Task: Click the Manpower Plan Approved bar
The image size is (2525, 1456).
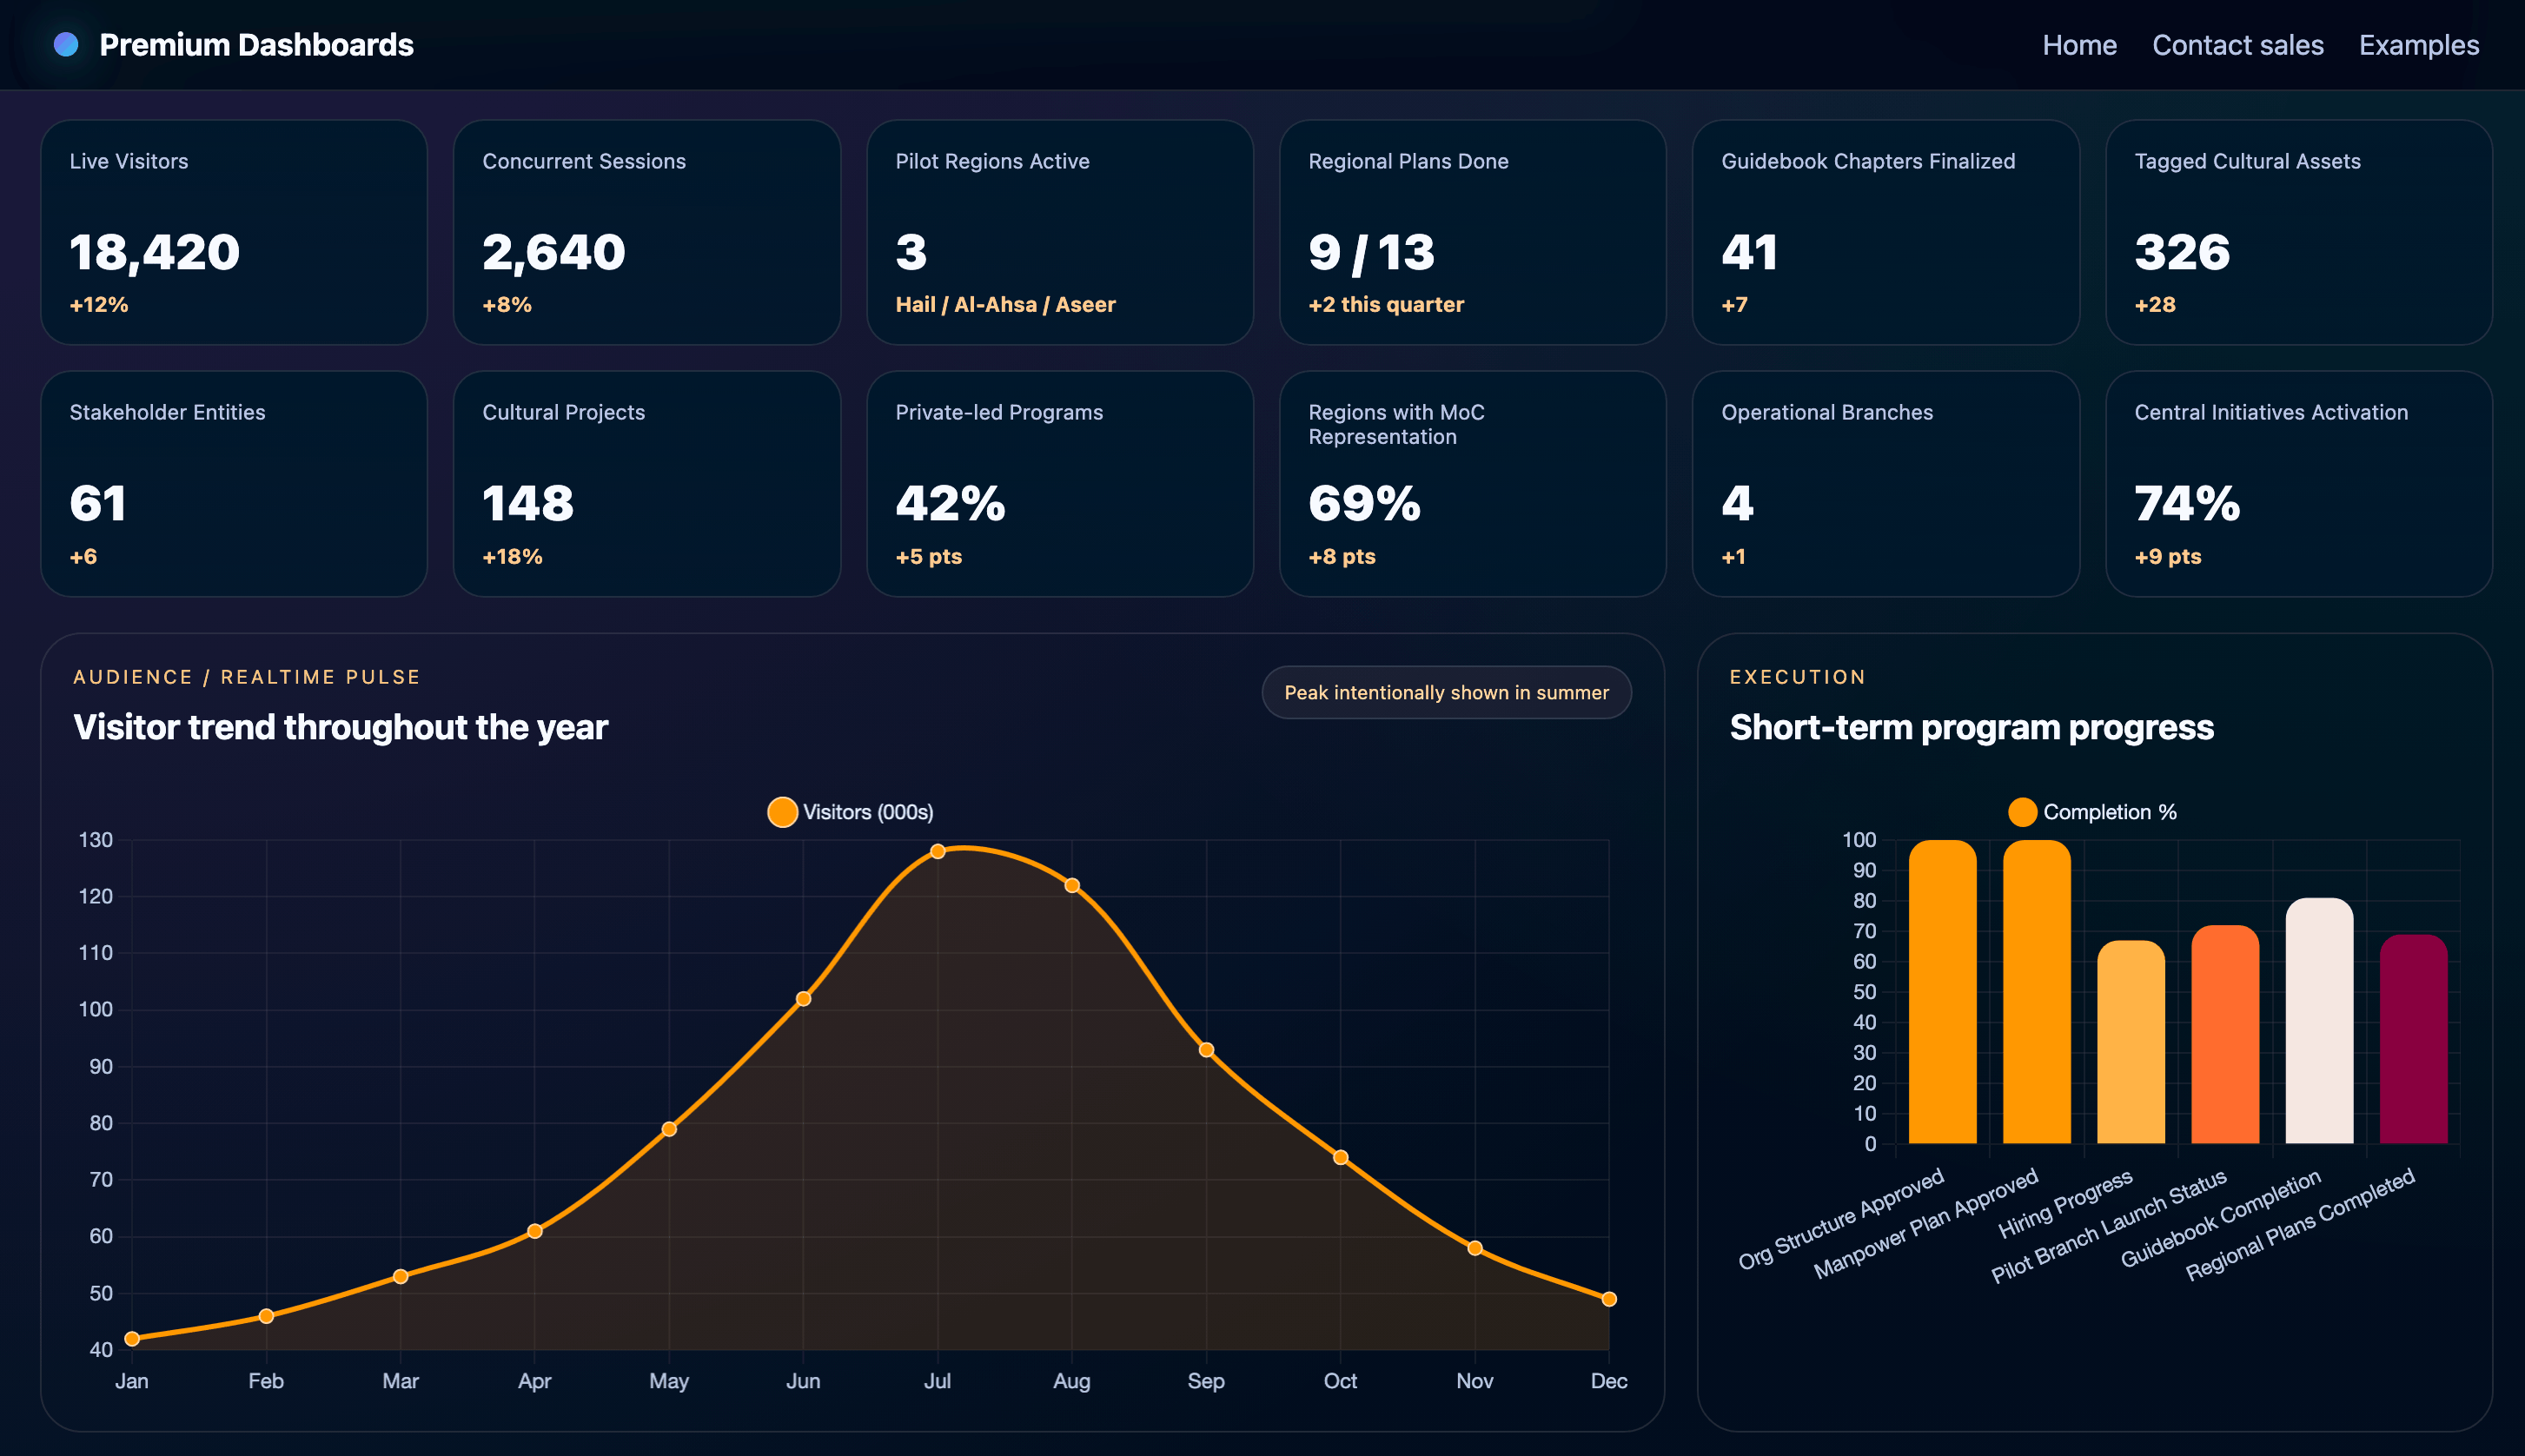Action: coord(2036,991)
